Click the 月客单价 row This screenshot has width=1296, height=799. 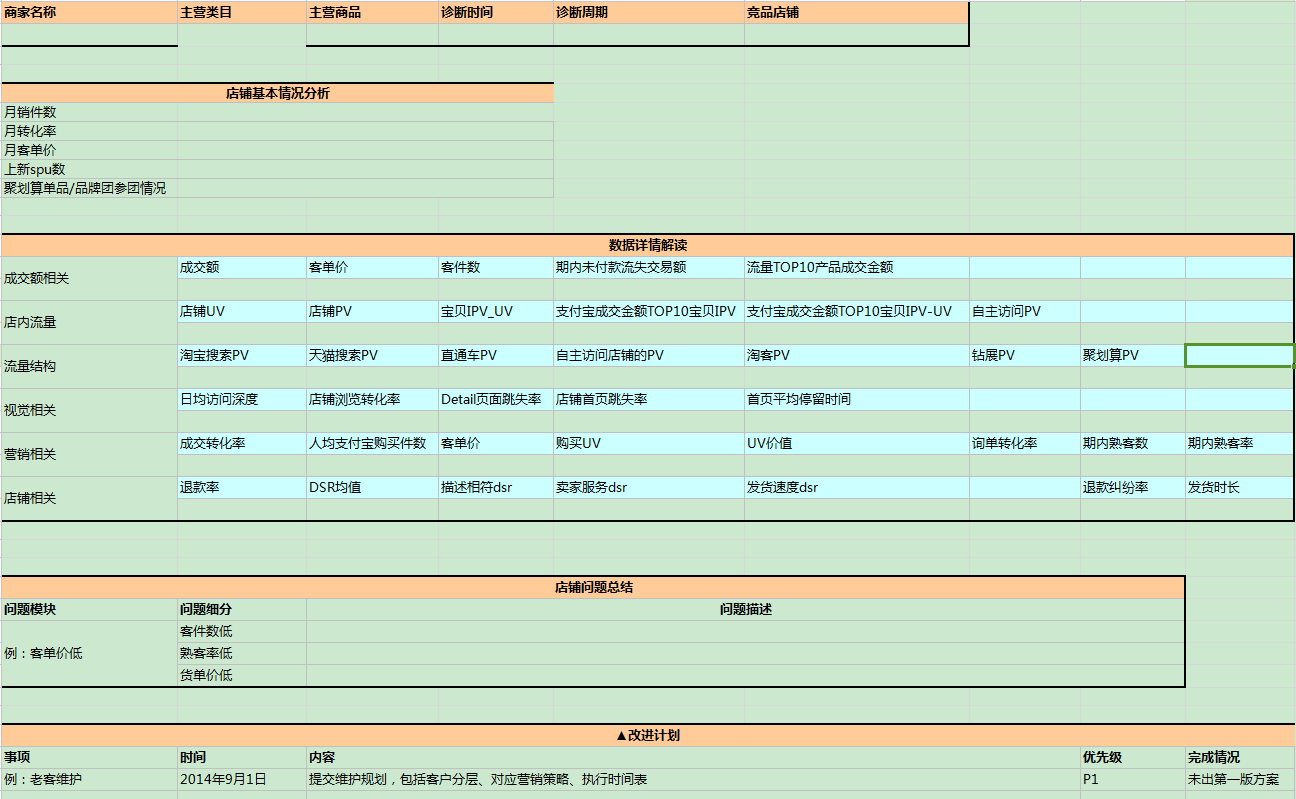(277, 150)
